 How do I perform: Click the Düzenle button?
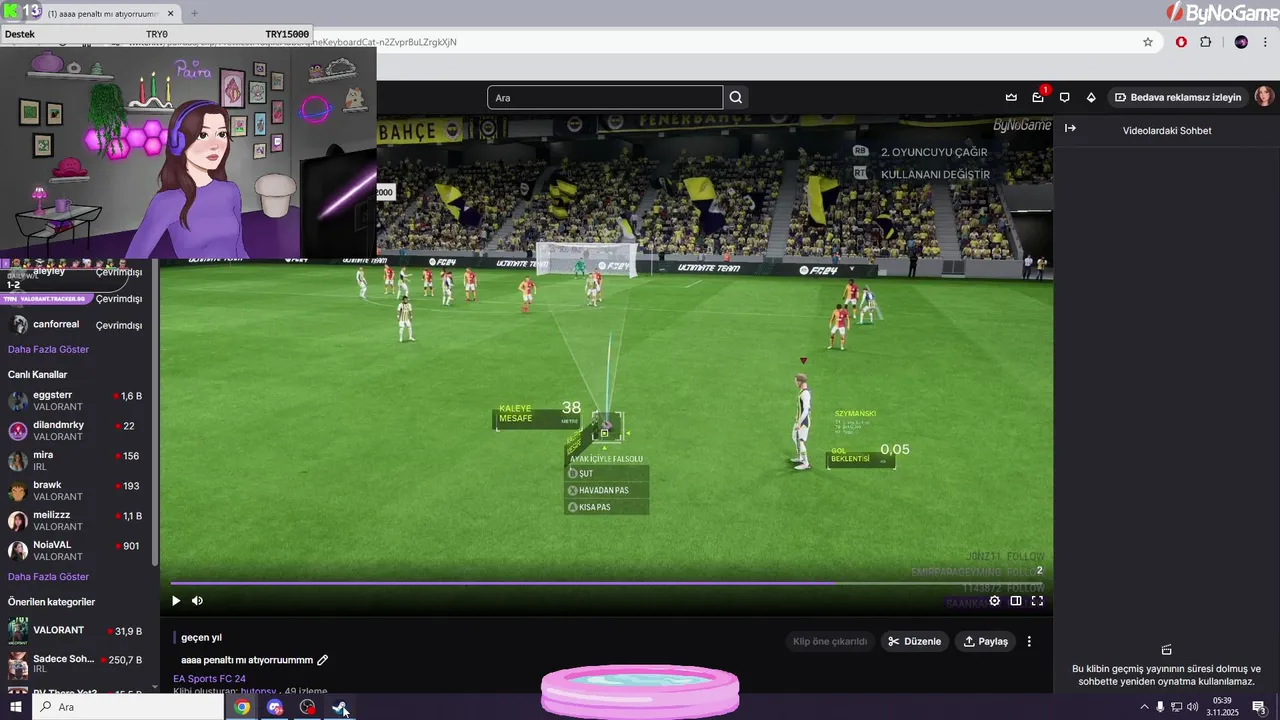point(915,641)
